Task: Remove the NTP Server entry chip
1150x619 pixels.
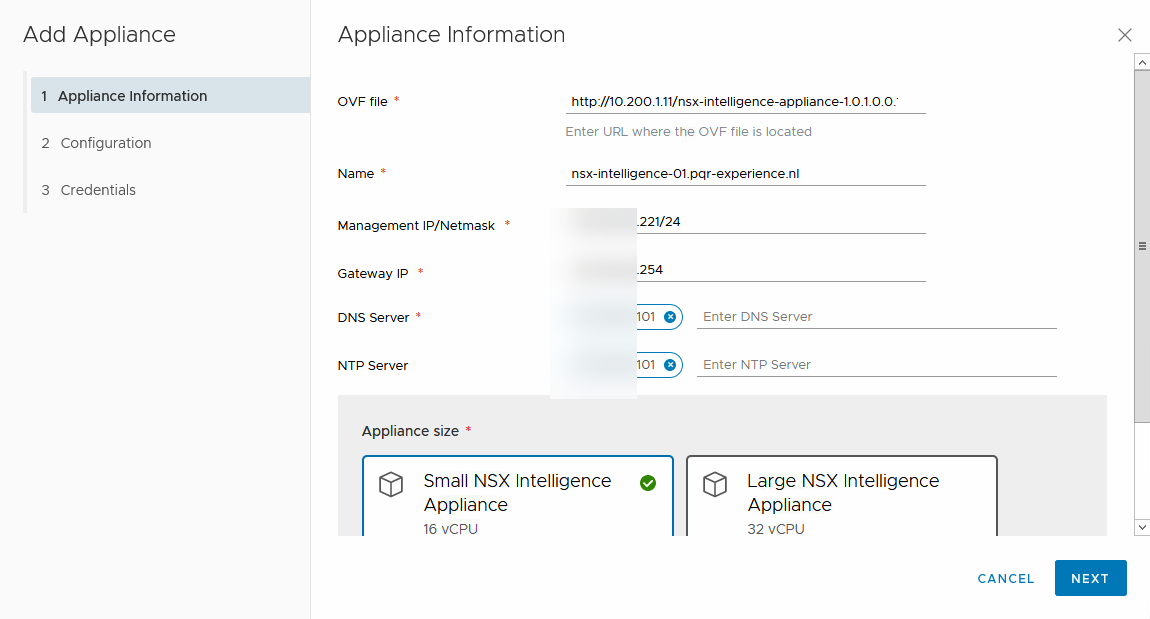Action: click(x=670, y=365)
